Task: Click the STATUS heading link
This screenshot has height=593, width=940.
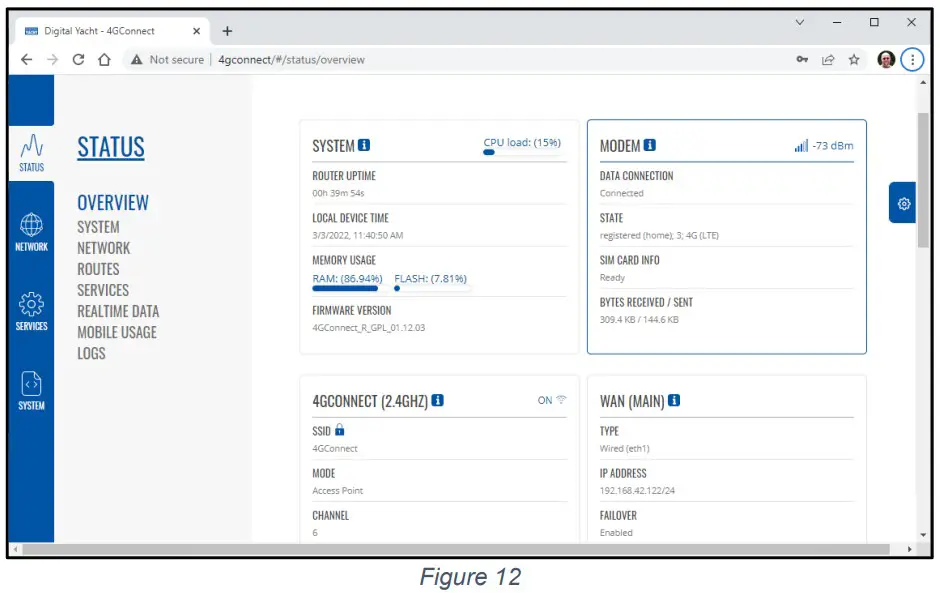Action: tap(111, 147)
